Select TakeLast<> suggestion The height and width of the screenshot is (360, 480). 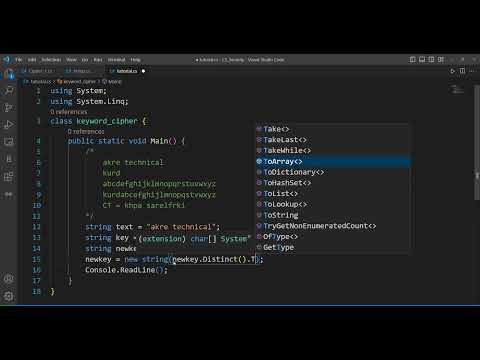click(333, 140)
